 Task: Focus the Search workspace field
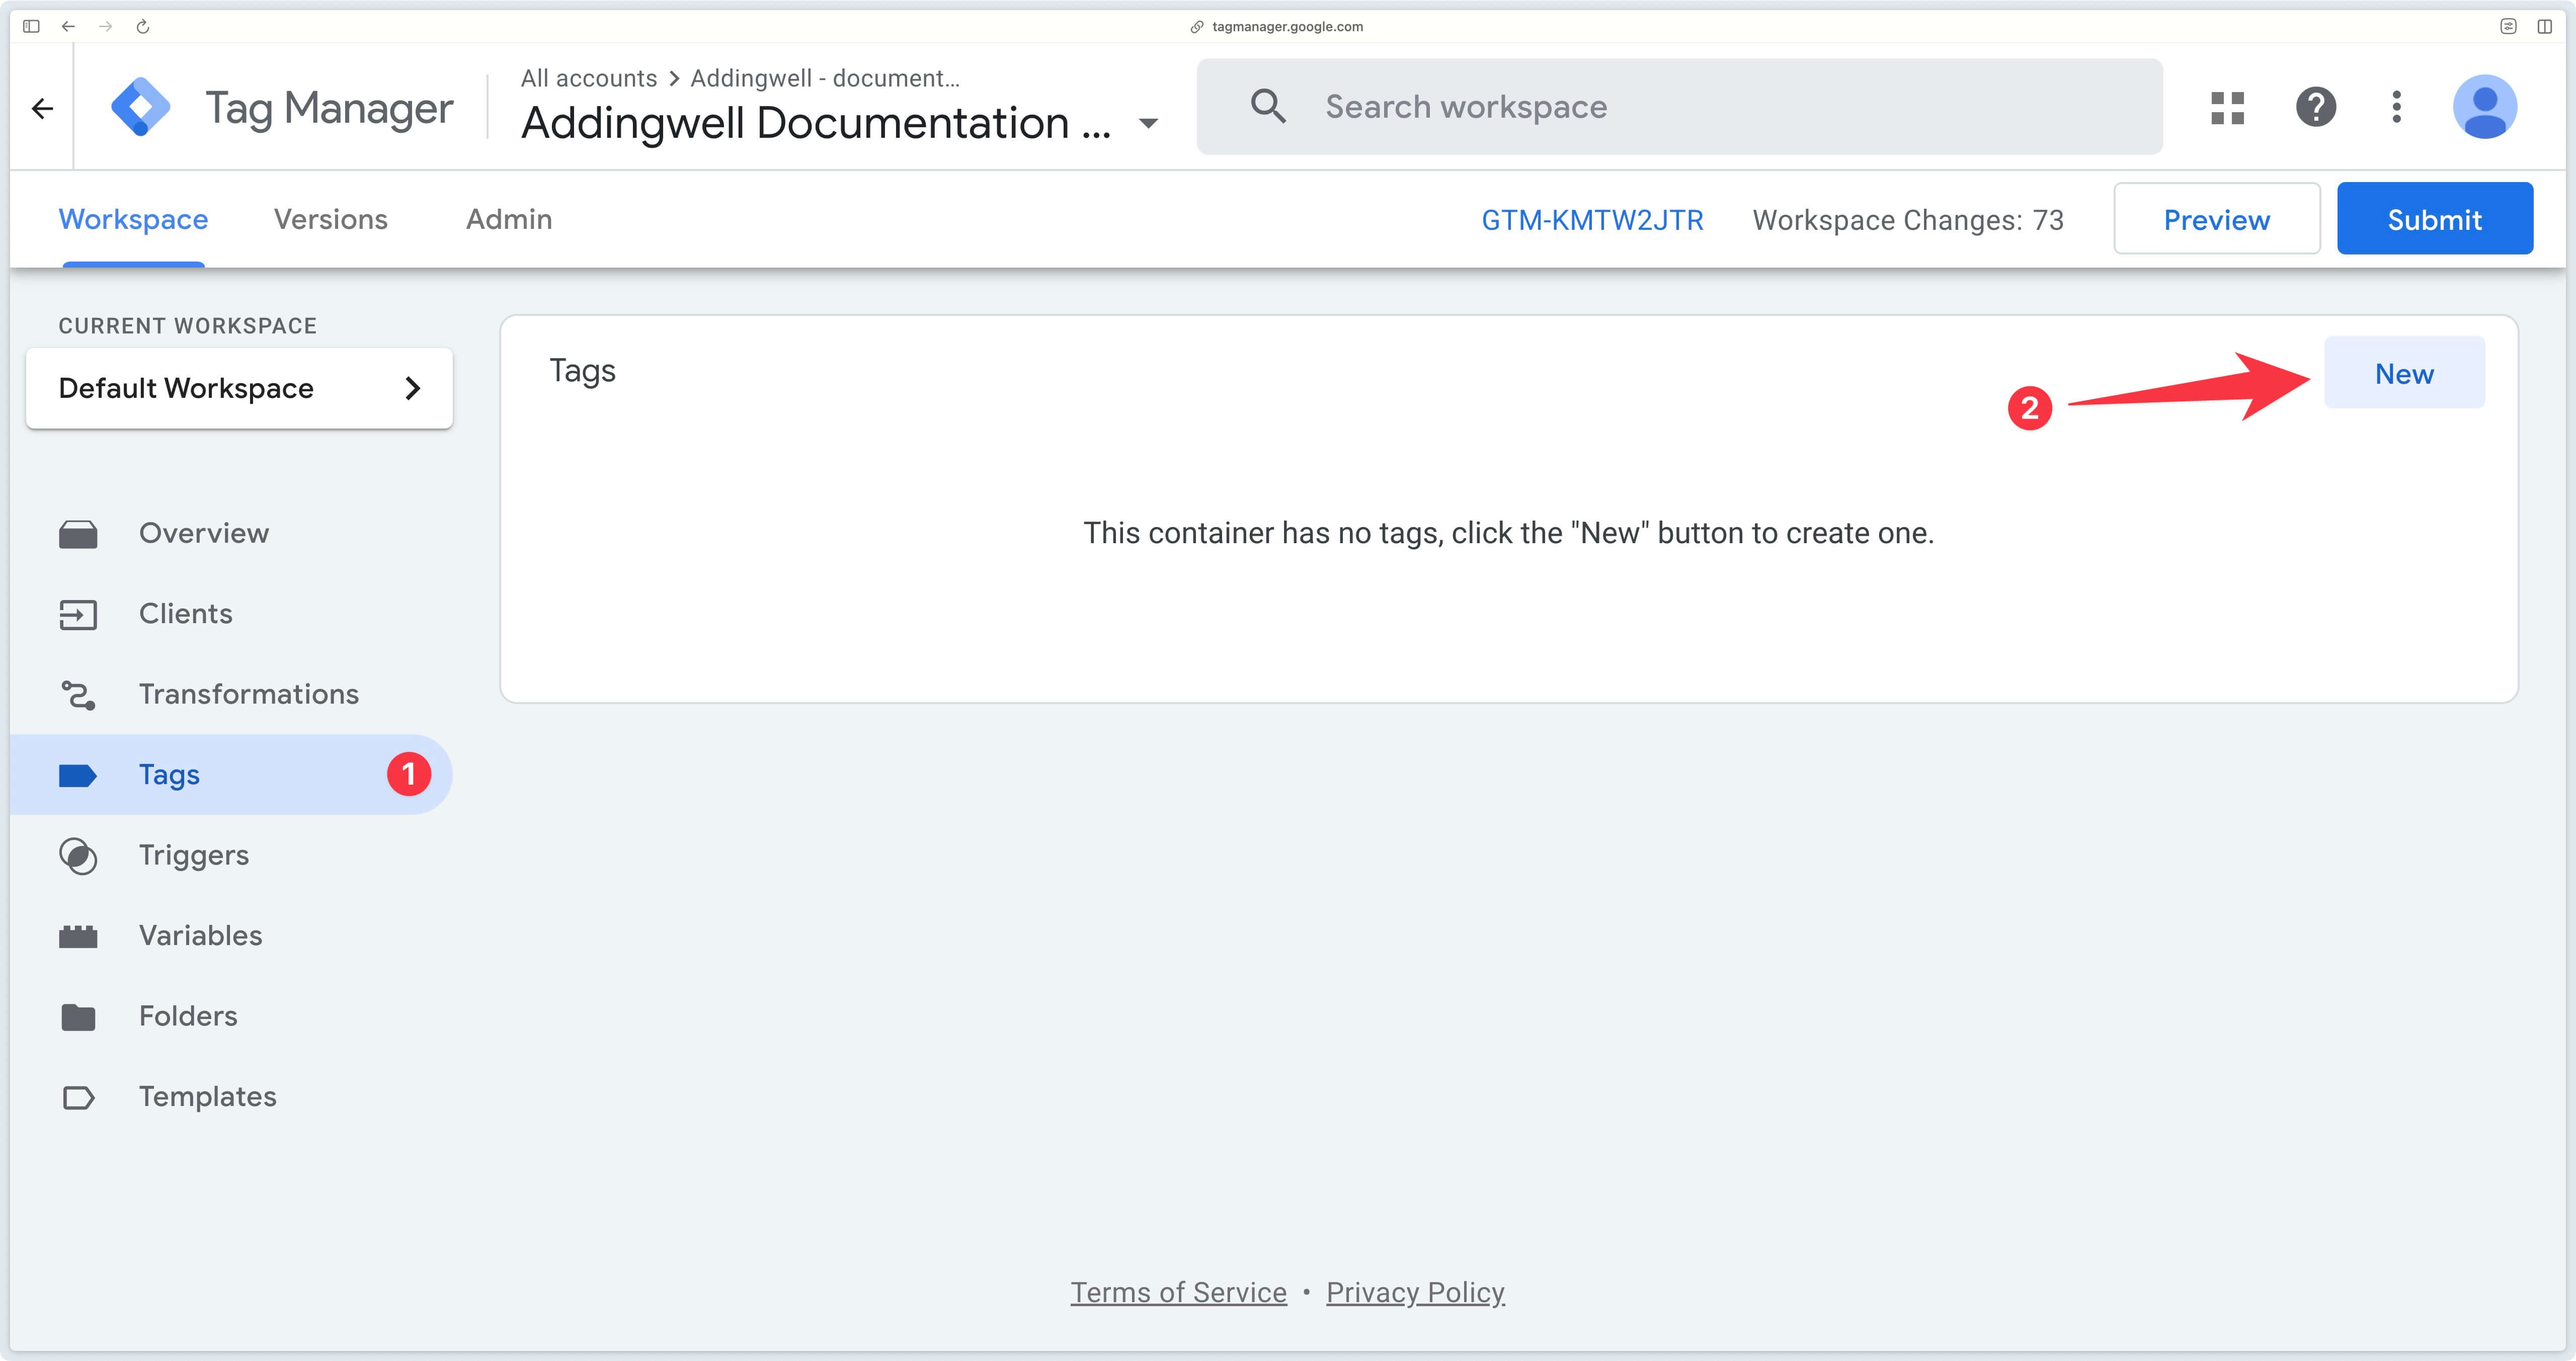tap(1680, 107)
